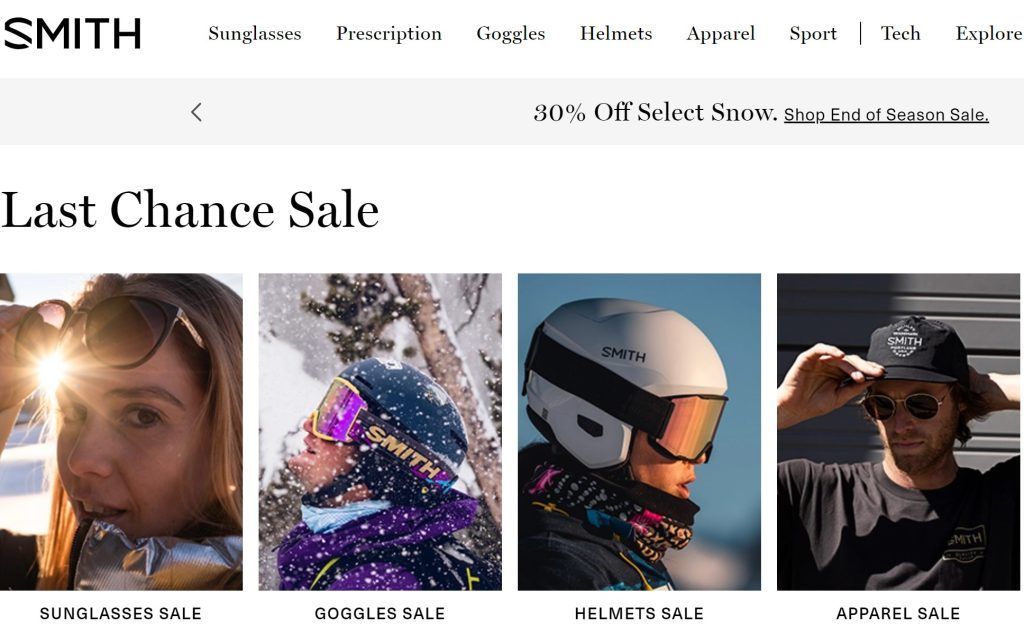Screen dimensions: 1024x643
Task: Open the Explore menu
Action: (x=988, y=34)
